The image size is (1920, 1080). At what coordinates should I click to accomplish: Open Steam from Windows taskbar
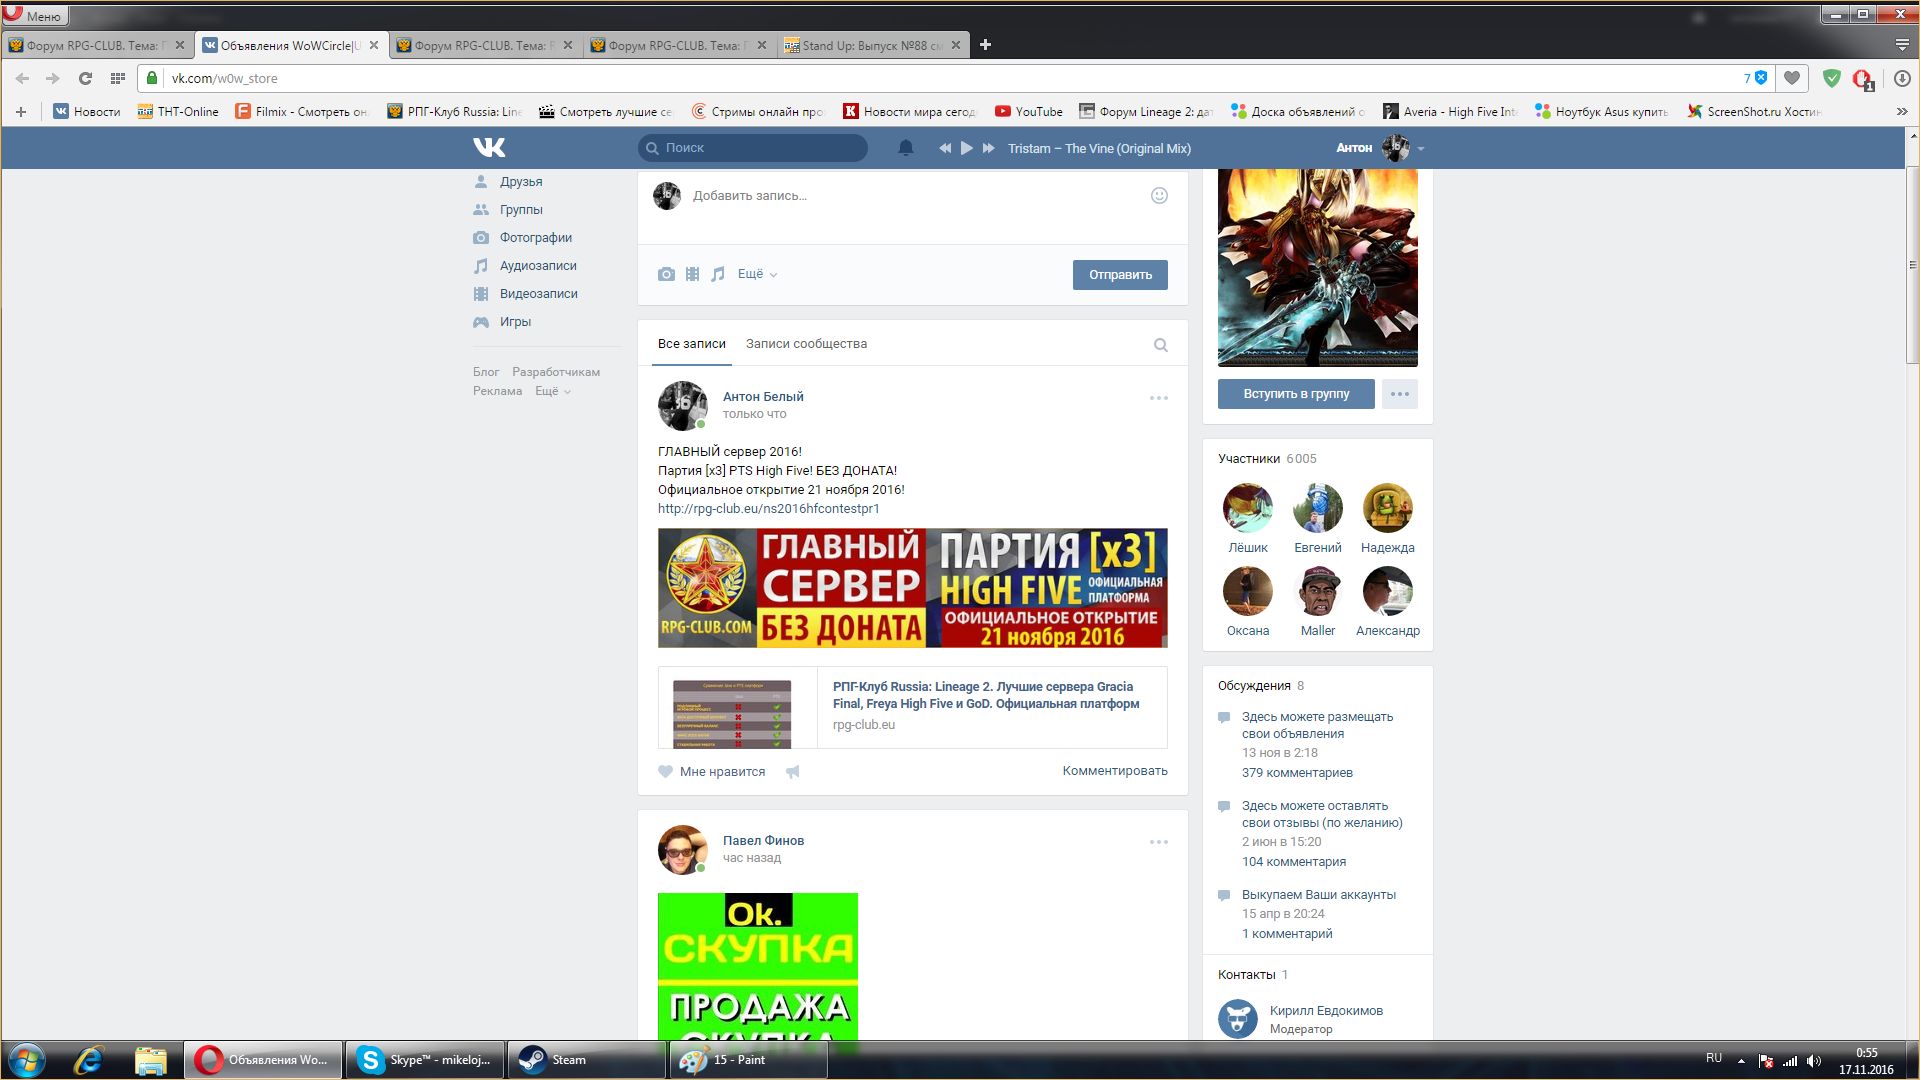click(x=587, y=1060)
